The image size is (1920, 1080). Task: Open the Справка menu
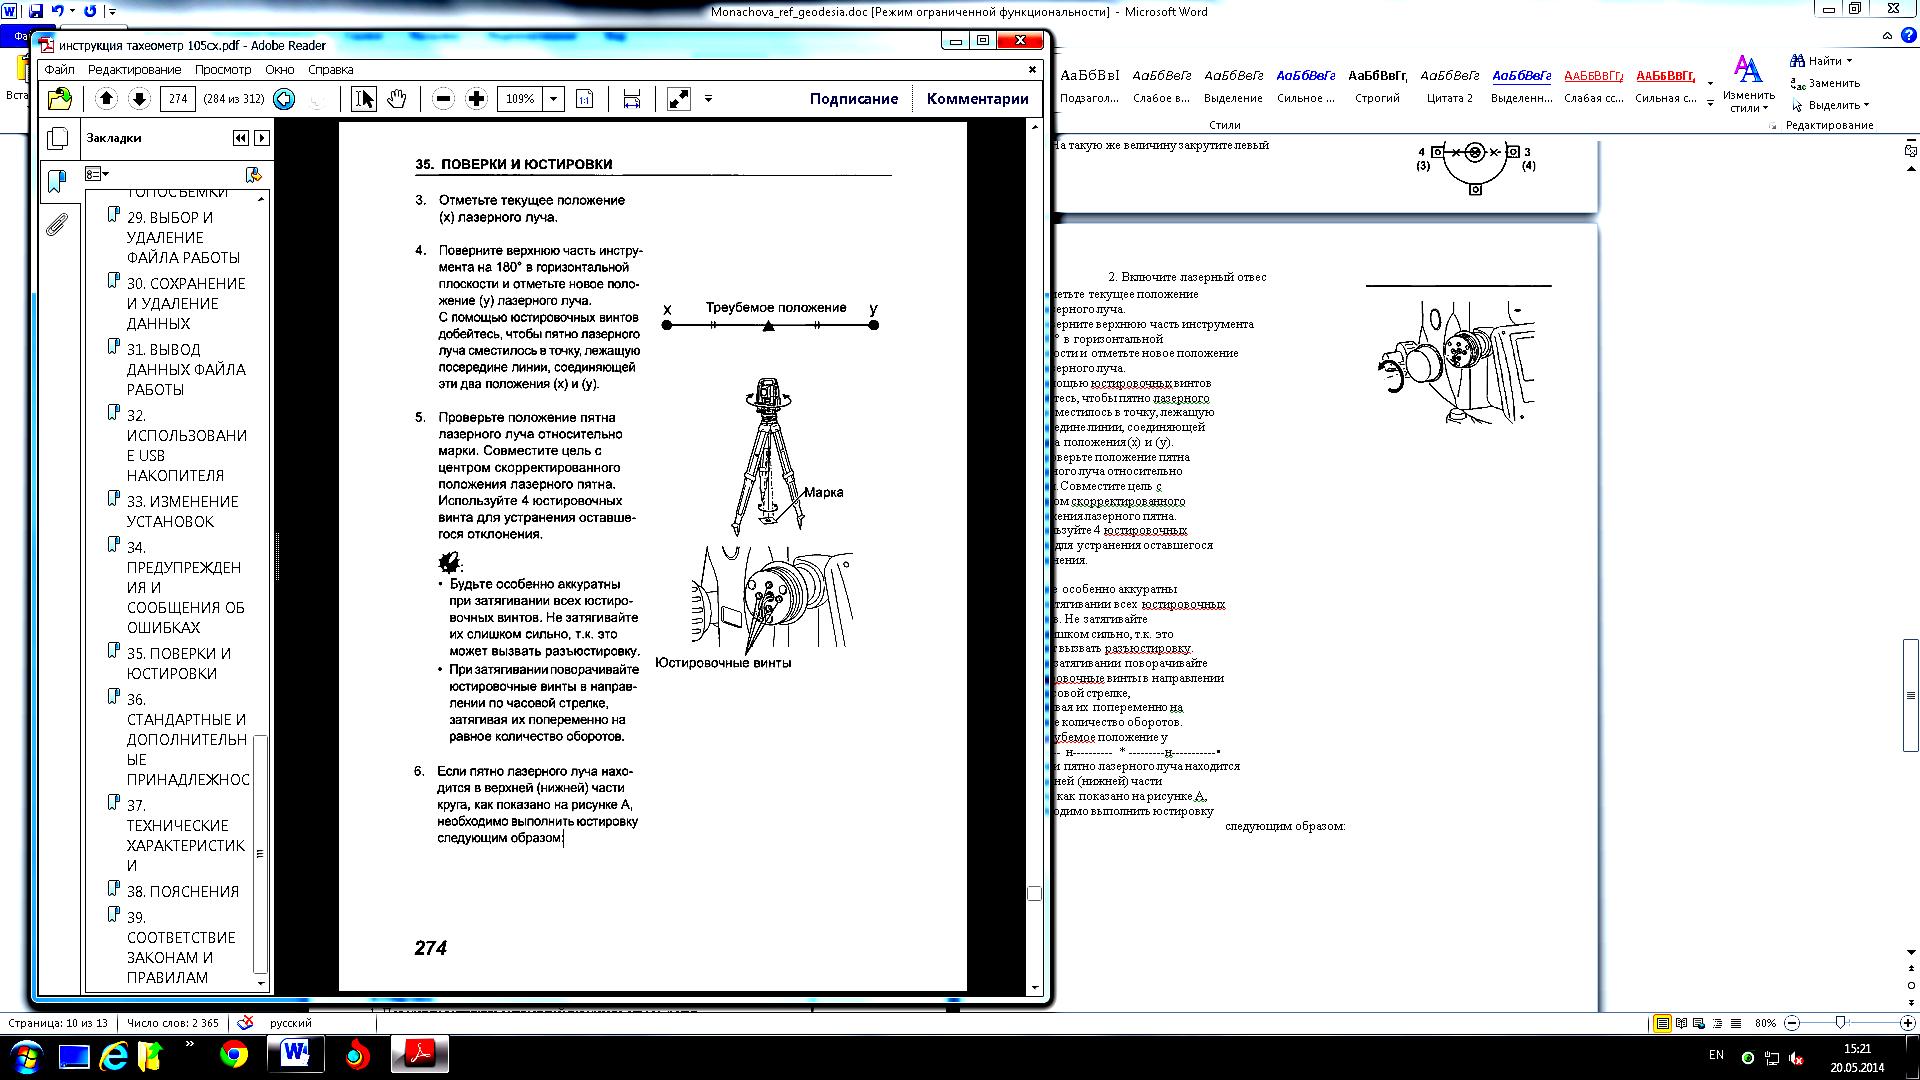pyautogui.click(x=331, y=69)
